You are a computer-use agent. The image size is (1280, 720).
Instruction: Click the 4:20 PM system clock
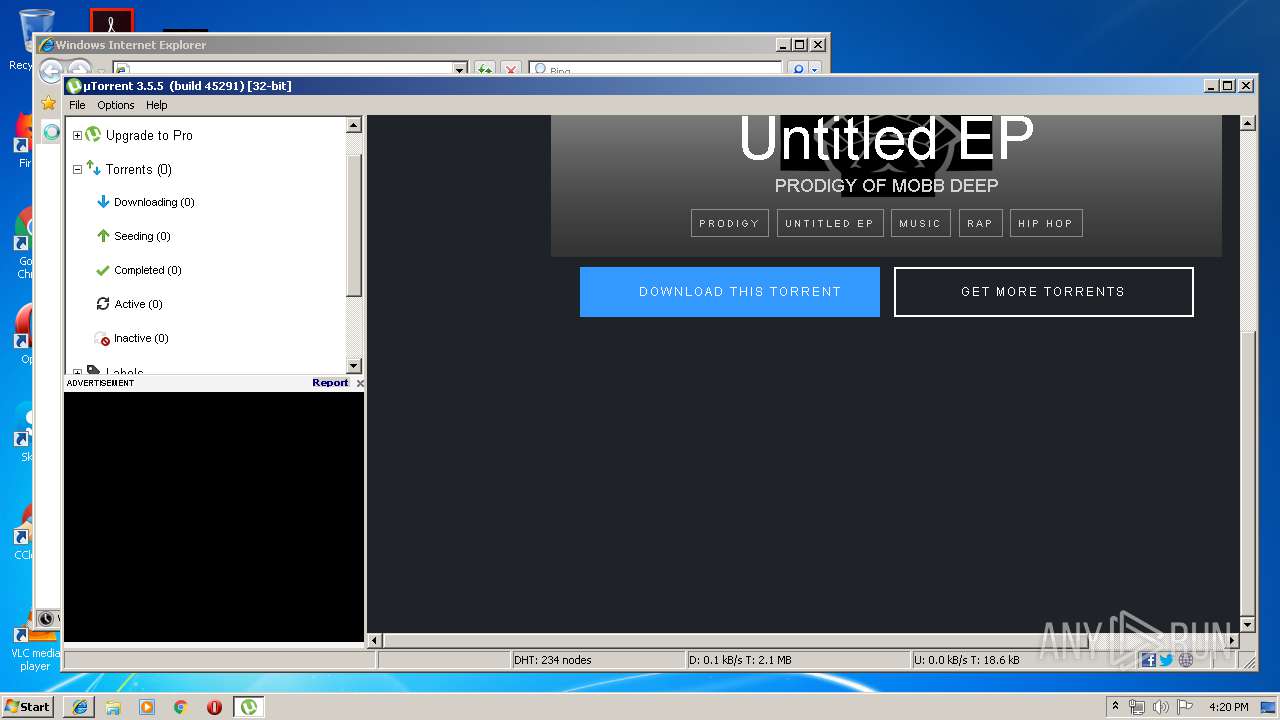tap(1229, 707)
